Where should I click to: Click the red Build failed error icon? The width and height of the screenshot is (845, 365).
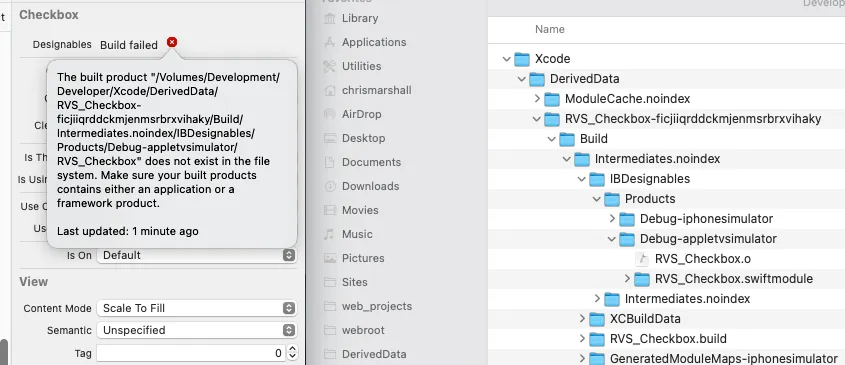click(x=172, y=42)
